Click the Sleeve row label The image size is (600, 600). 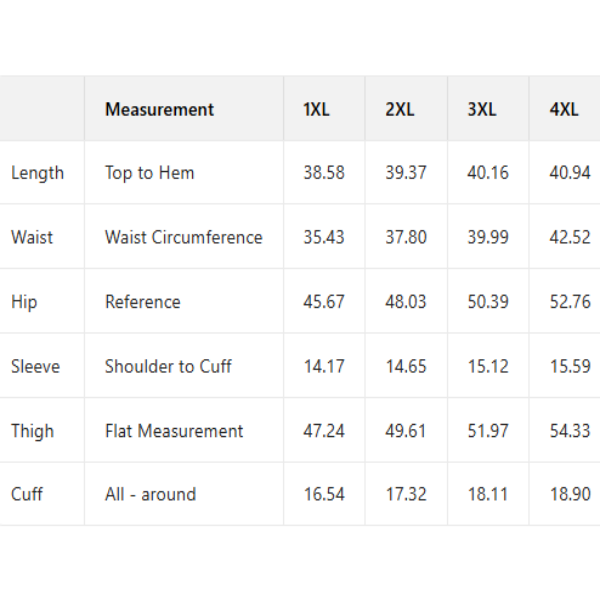[x=35, y=367]
